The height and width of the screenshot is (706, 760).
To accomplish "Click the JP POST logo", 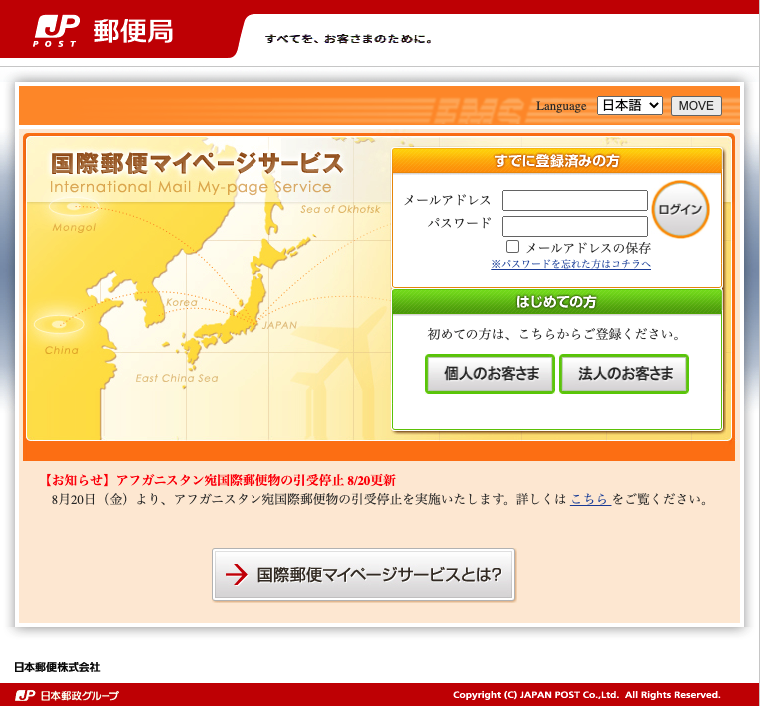I will [57, 31].
